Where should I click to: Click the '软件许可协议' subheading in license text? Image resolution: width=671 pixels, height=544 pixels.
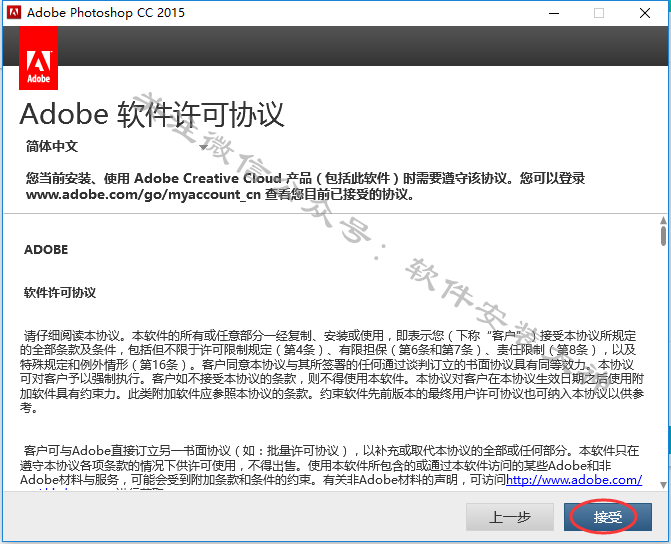click(60, 293)
